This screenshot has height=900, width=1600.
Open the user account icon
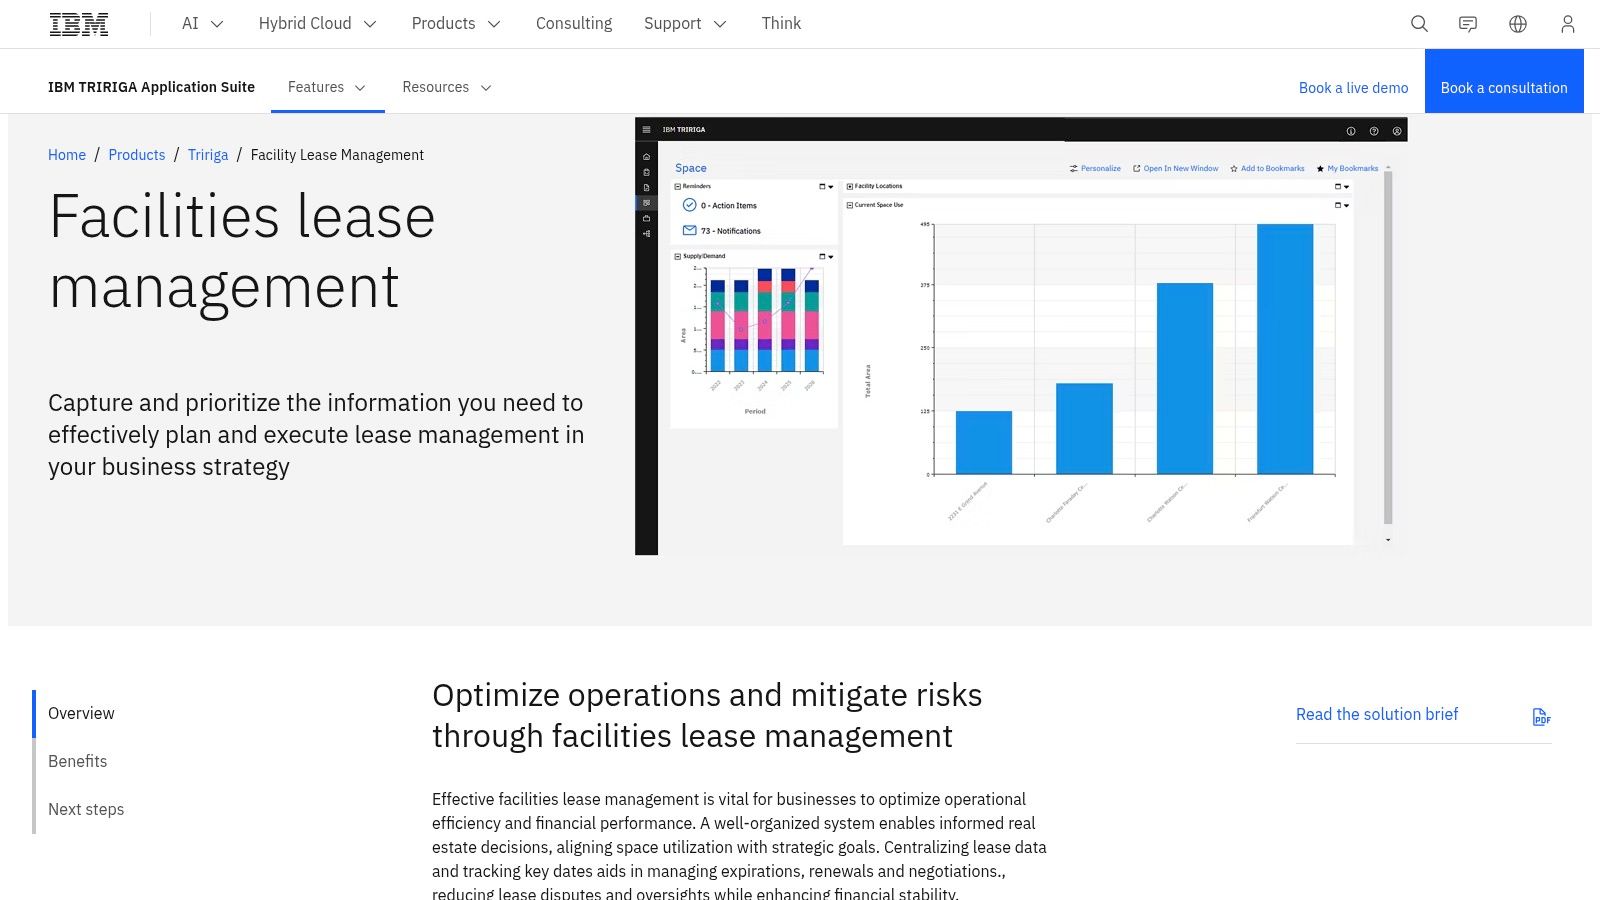(x=1567, y=23)
